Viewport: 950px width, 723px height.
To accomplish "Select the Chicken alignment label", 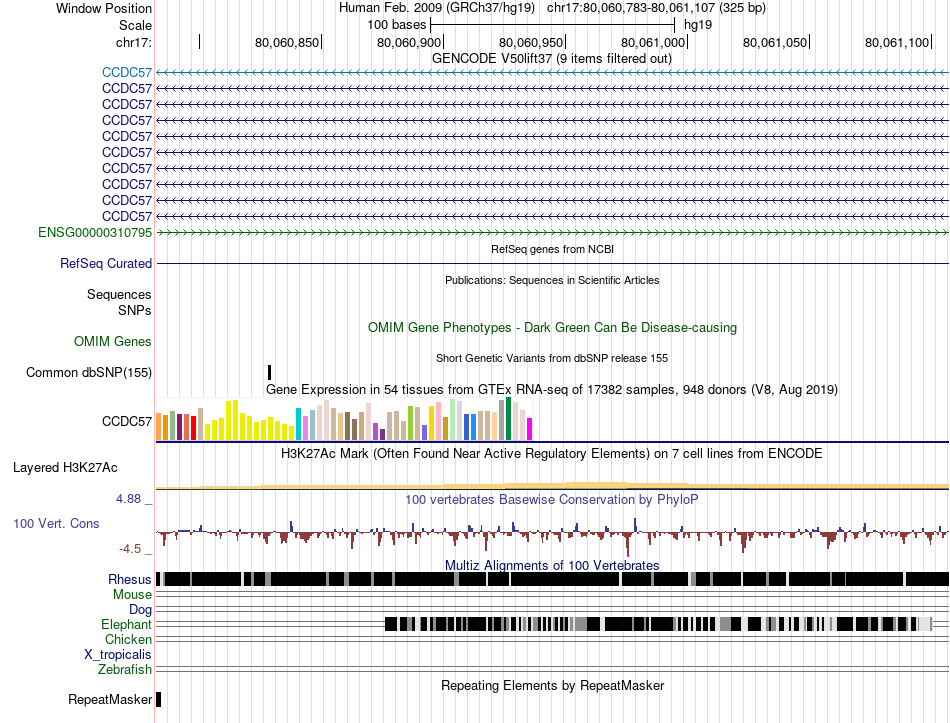I will coord(128,640).
